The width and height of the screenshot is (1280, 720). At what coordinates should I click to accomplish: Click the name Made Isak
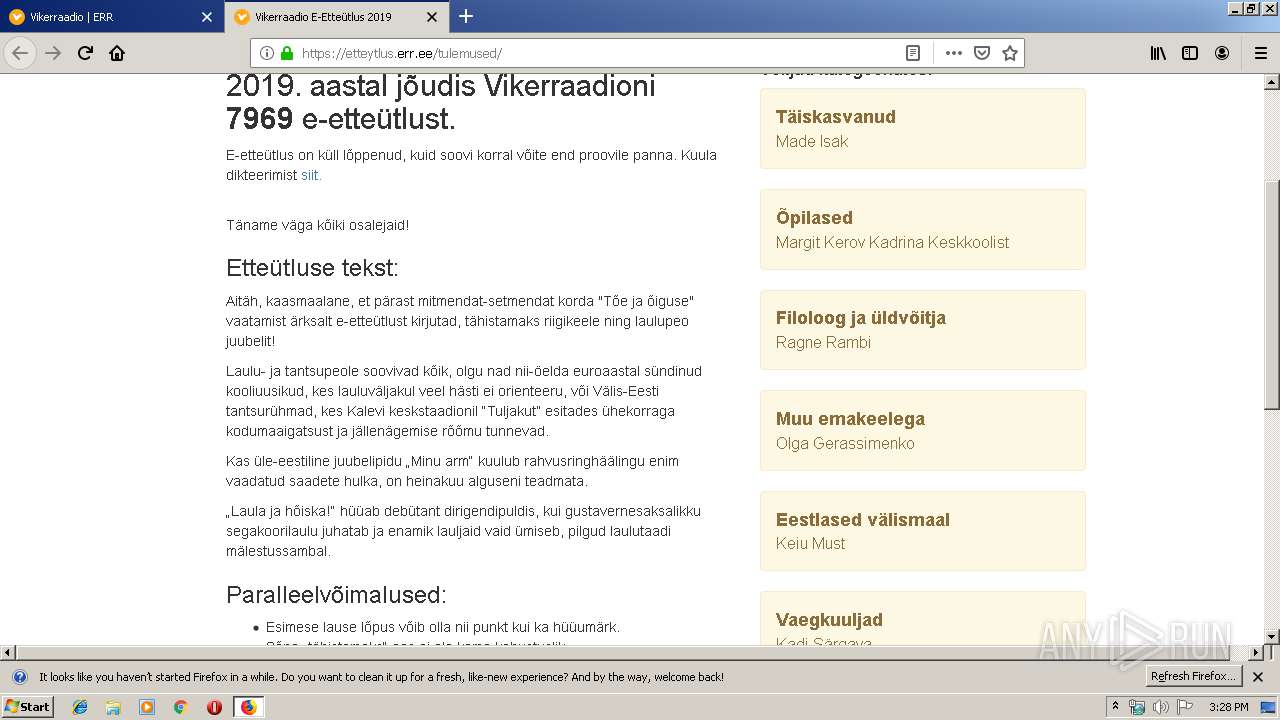[x=811, y=141]
